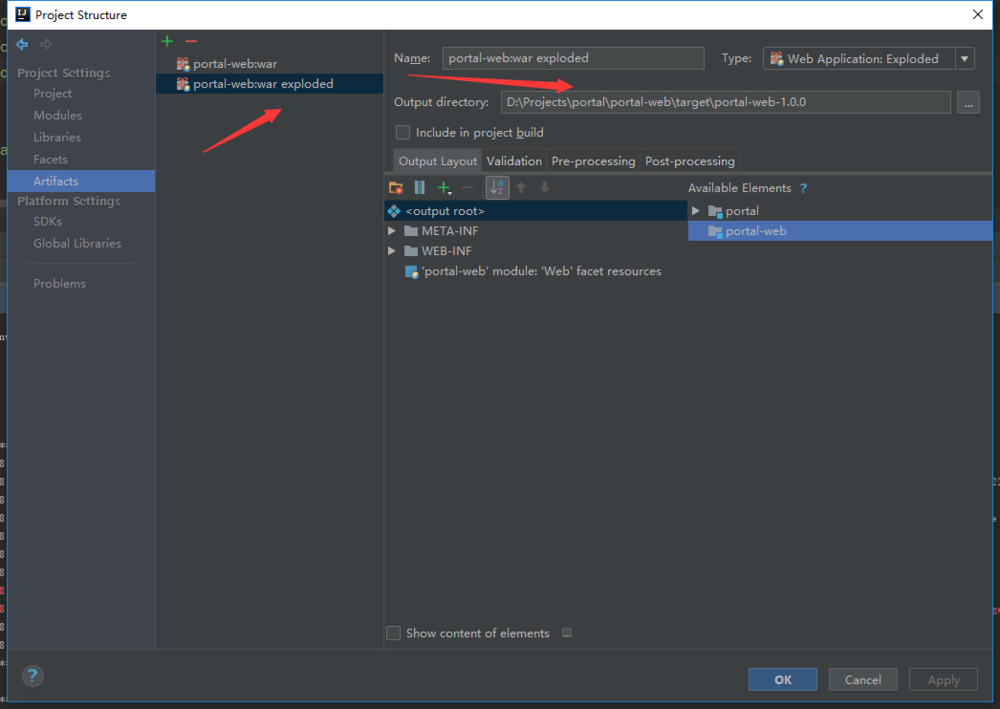The height and width of the screenshot is (709, 1000).
Task: Expand the portal available element
Action: click(x=696, y=210)
